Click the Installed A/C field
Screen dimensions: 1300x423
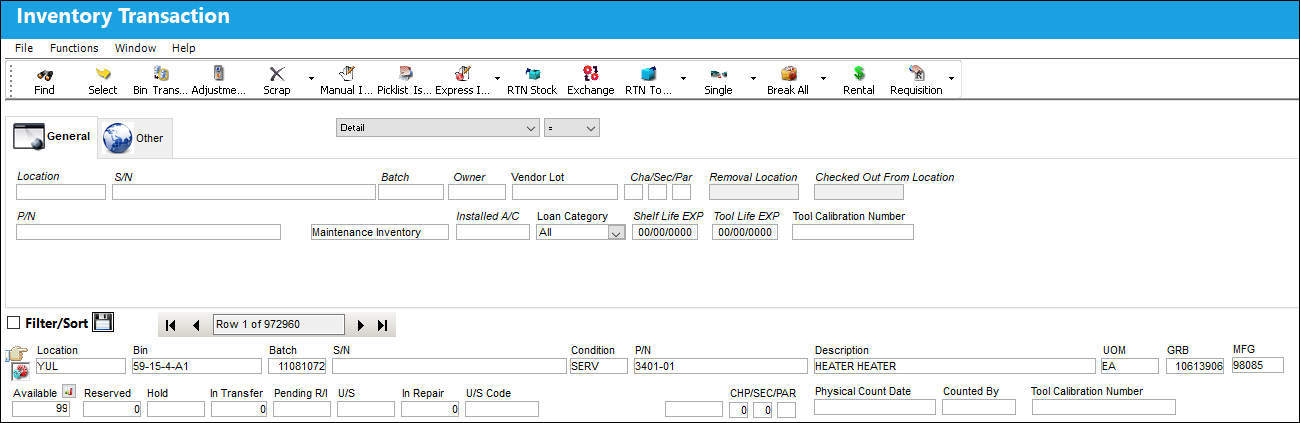coord(493,232)
